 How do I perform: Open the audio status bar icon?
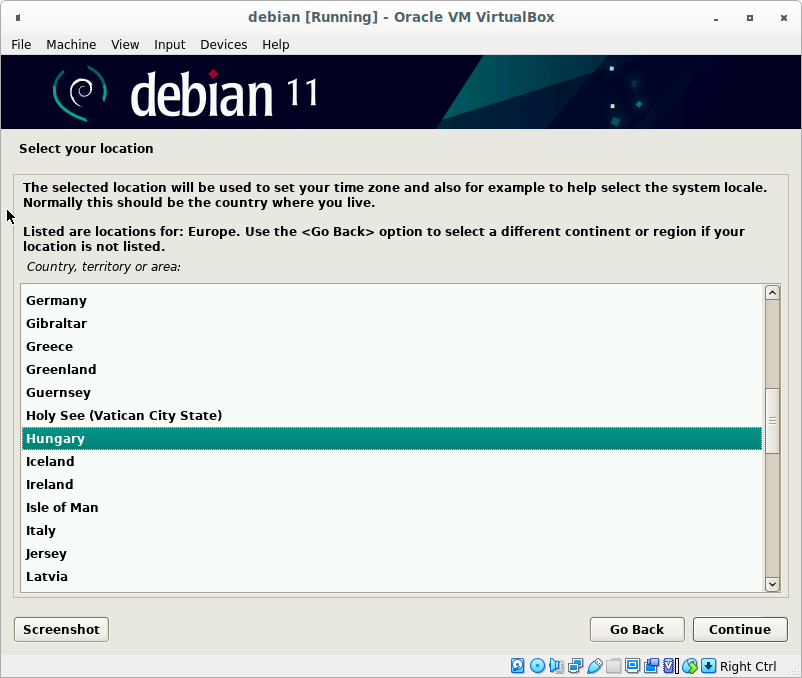556,666
